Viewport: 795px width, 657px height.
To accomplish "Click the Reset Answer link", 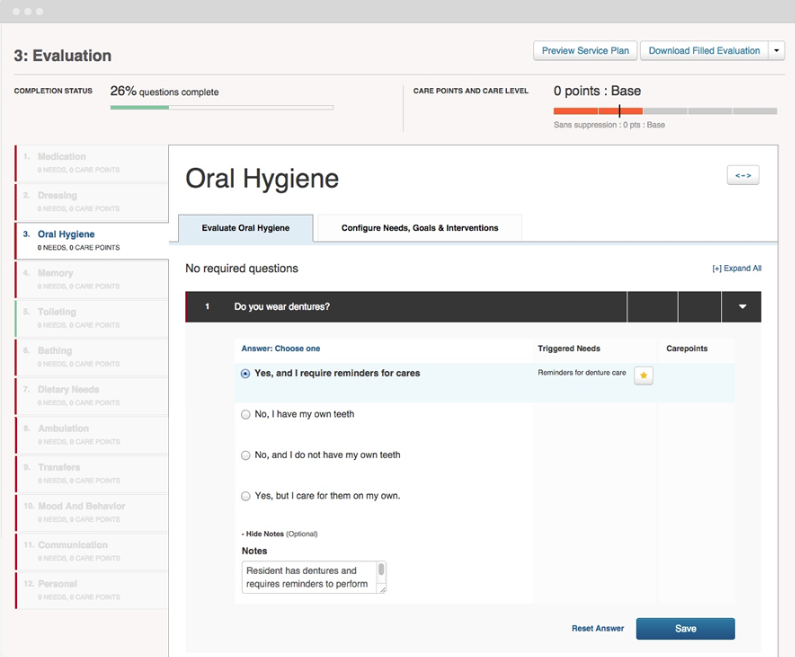I will click(x=598, y=629).
